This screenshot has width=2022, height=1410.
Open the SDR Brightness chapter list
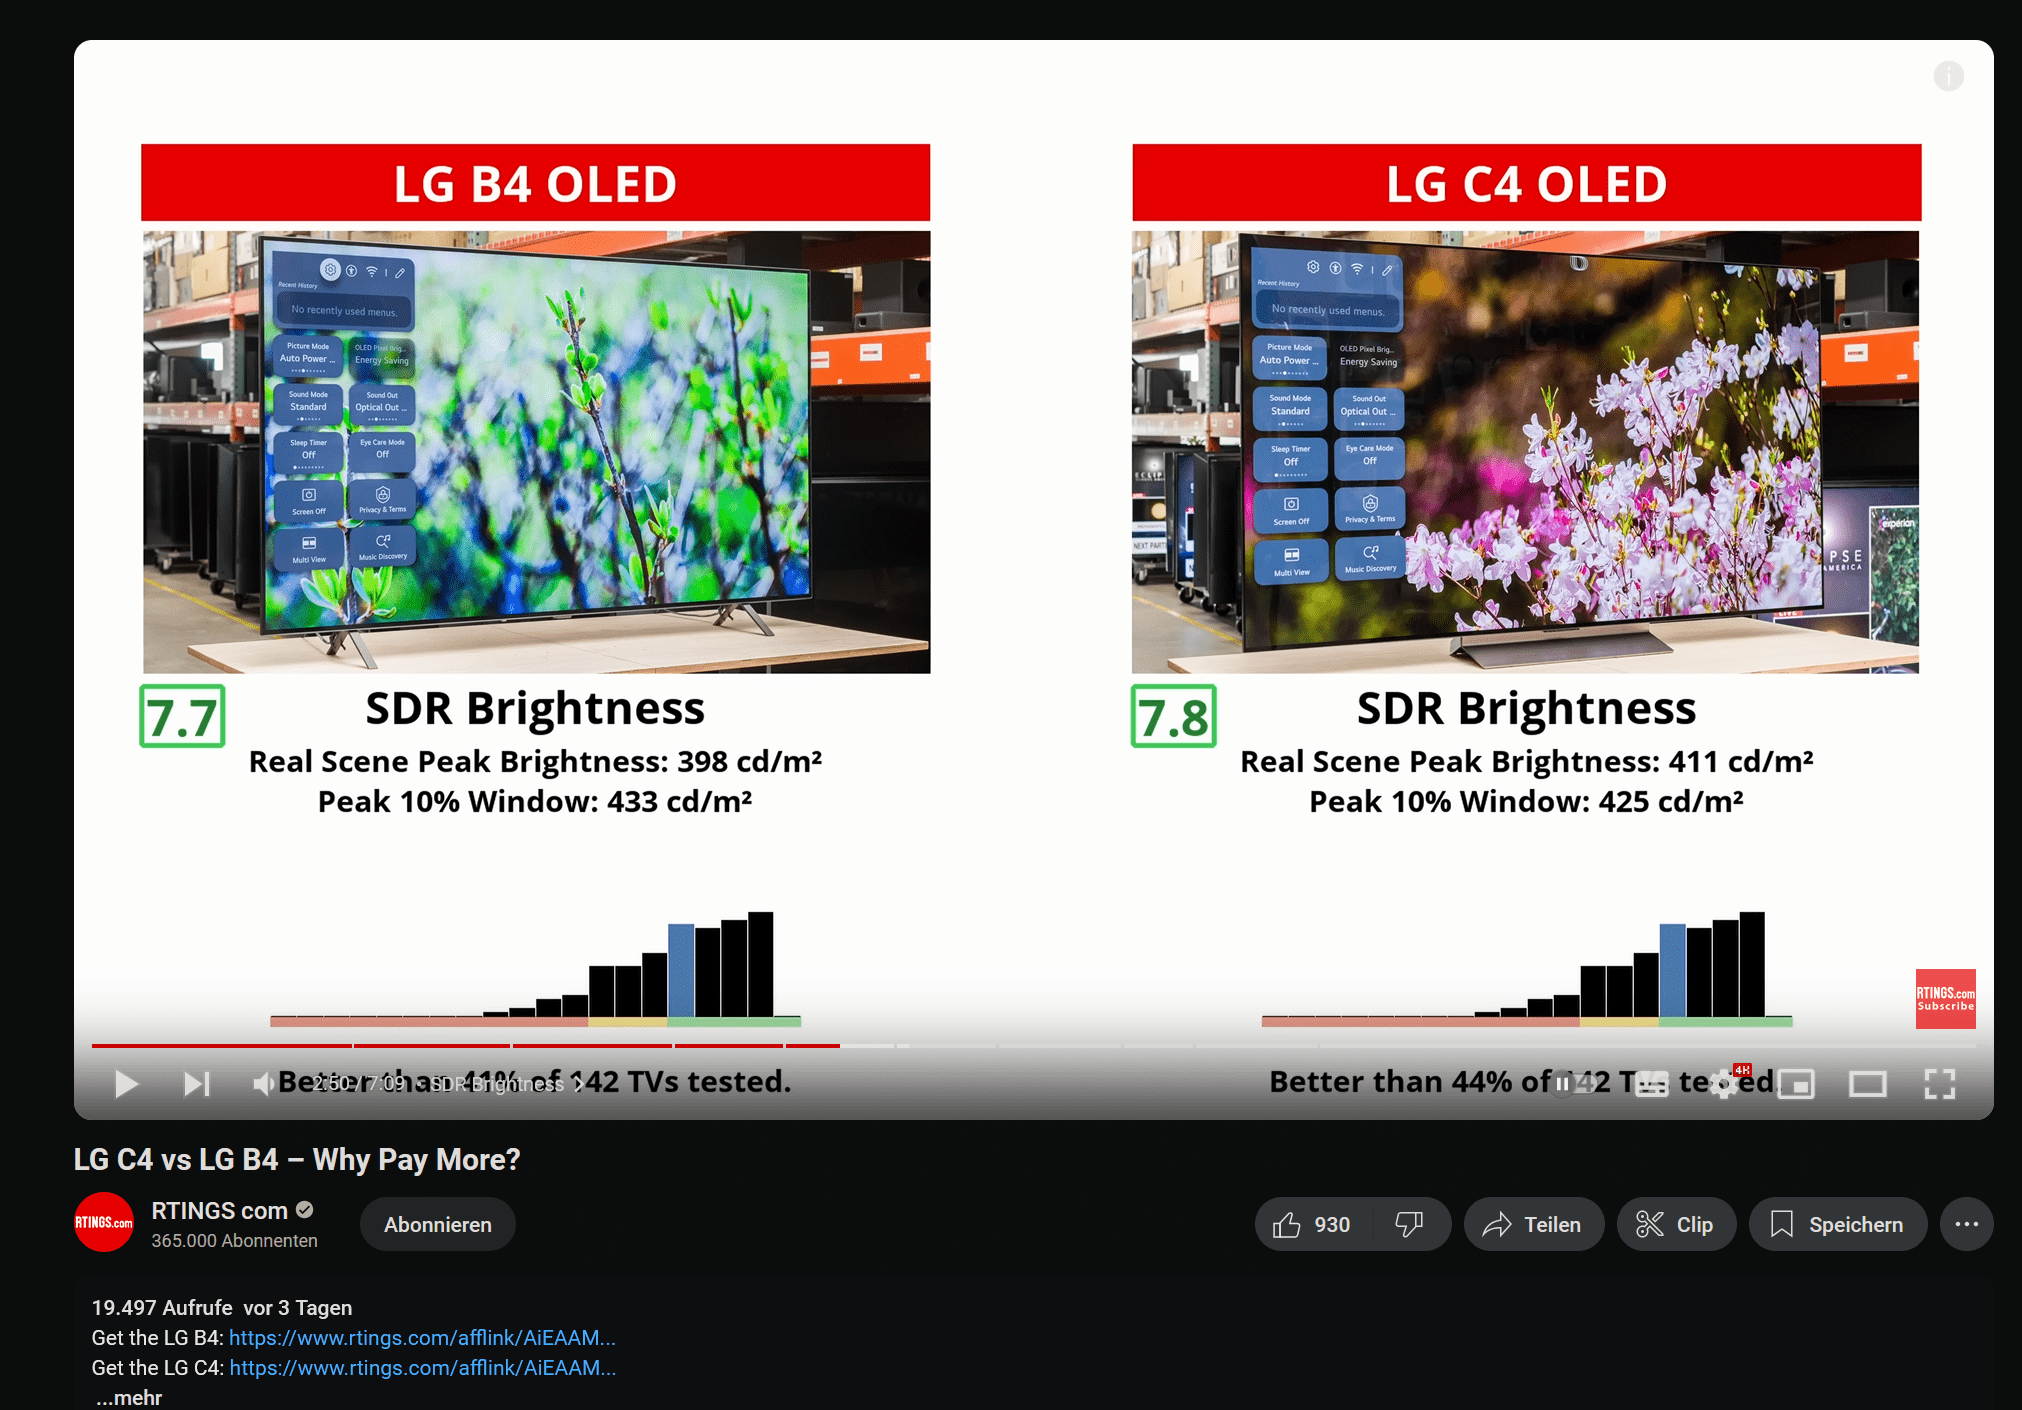point(507,1084)
